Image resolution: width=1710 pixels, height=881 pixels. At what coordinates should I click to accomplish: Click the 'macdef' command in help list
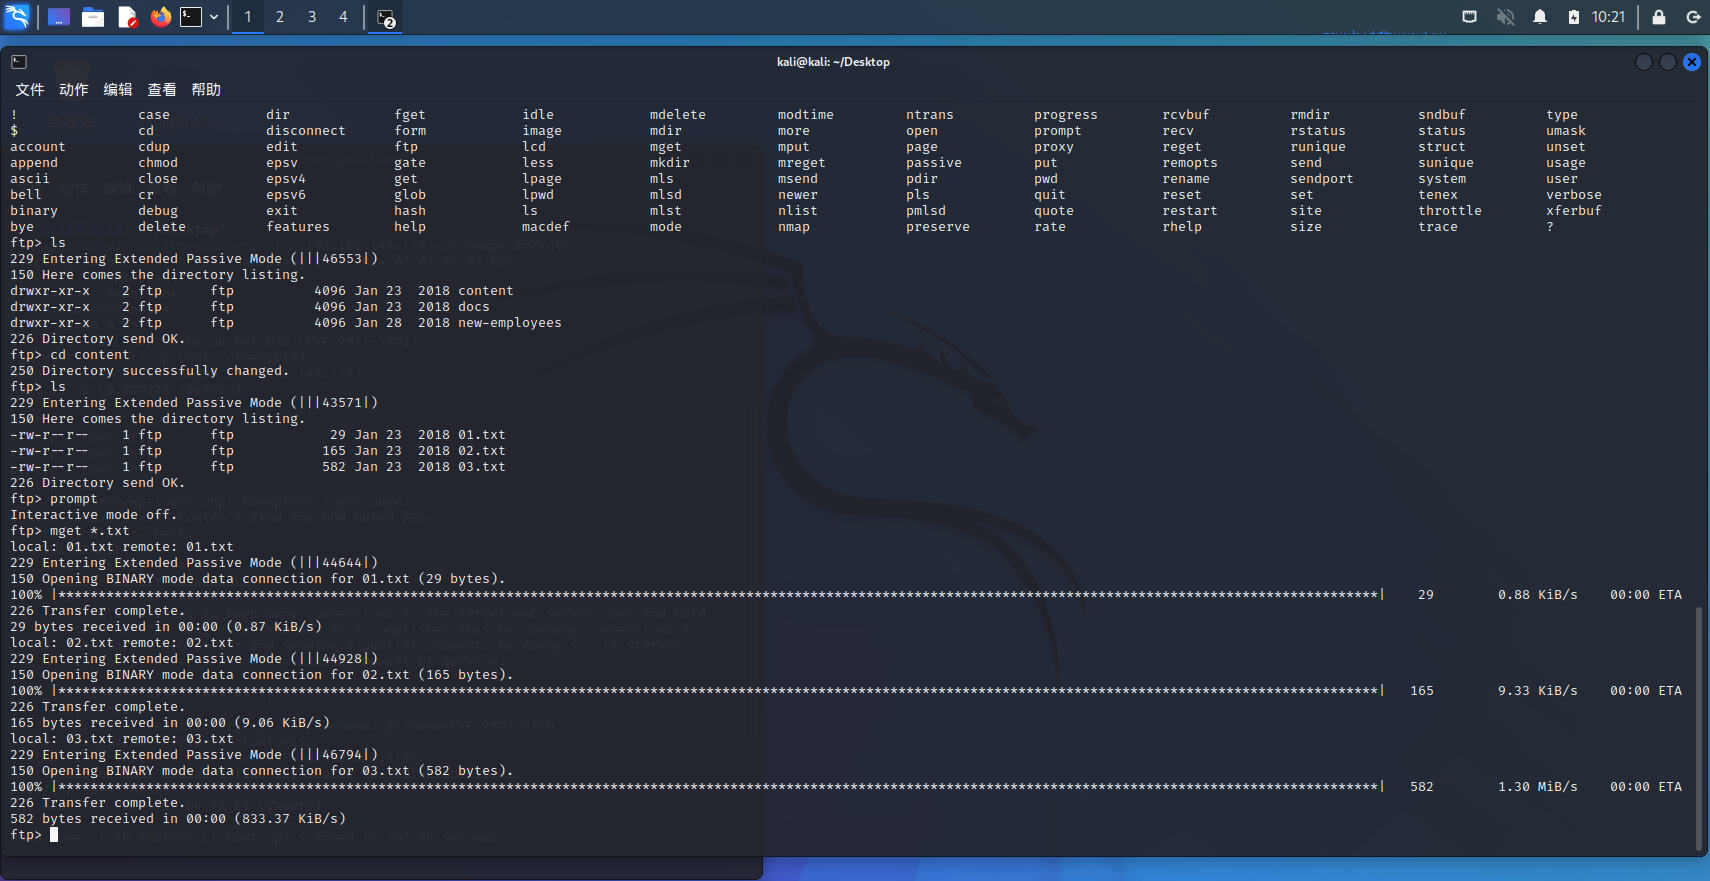point(546,227)
